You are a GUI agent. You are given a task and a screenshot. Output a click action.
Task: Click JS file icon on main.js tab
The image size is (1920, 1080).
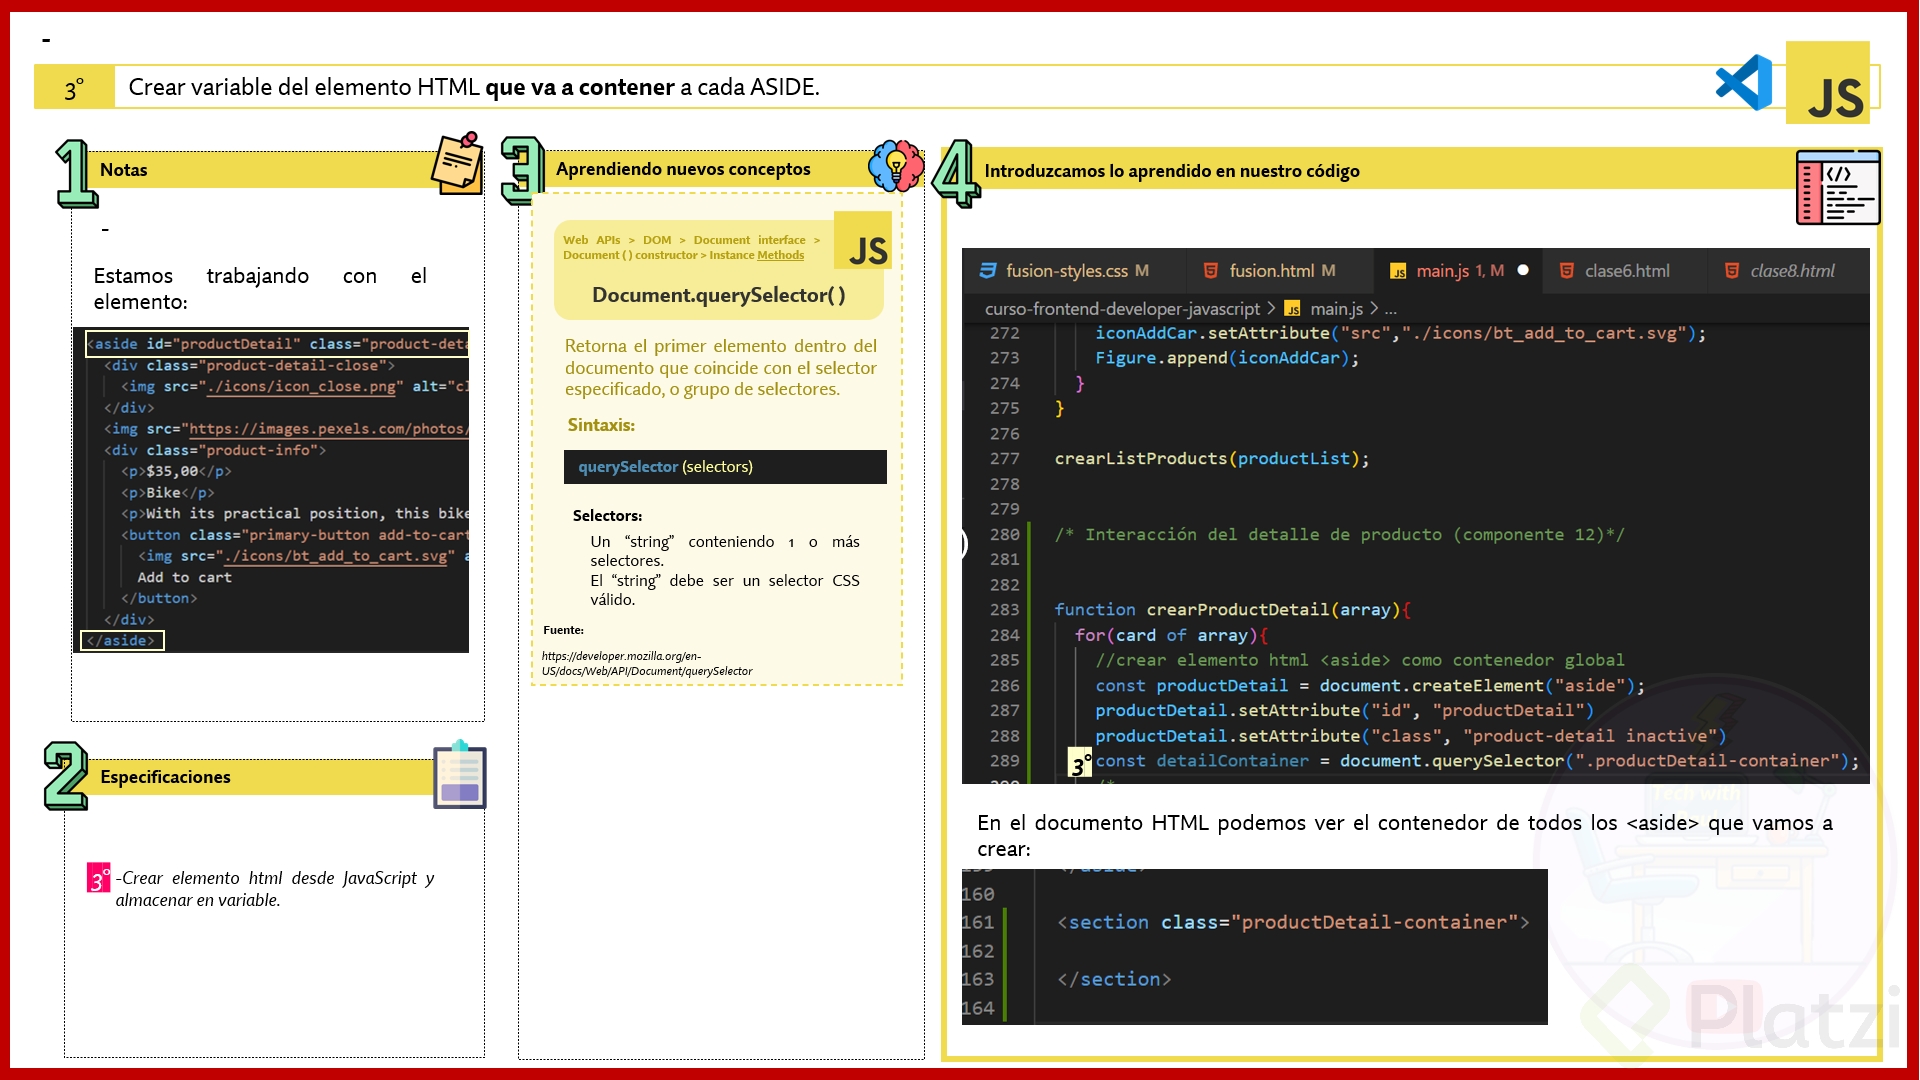1398,272
